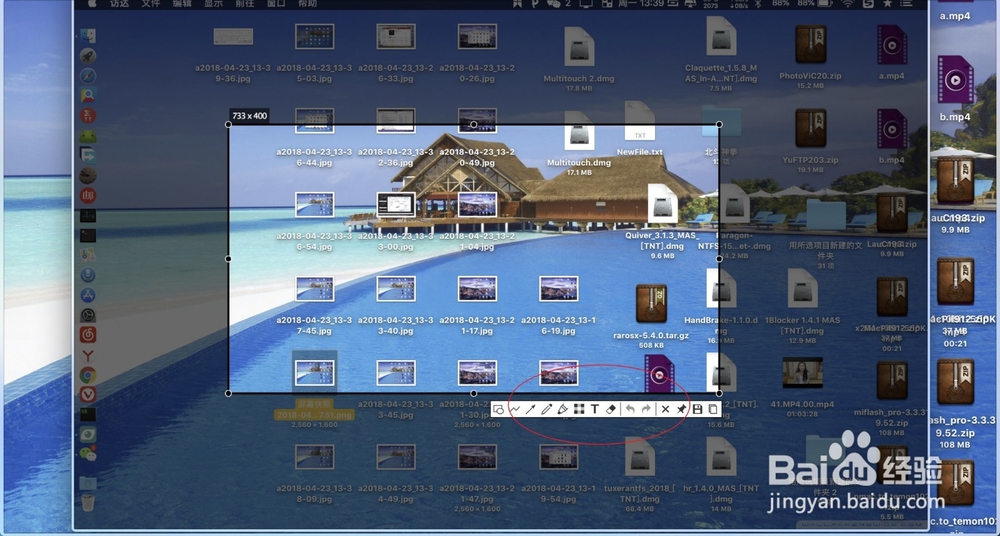Select the YuFTP203.zip archive
The image size is (1000, 536).
[x=811, y=128]
